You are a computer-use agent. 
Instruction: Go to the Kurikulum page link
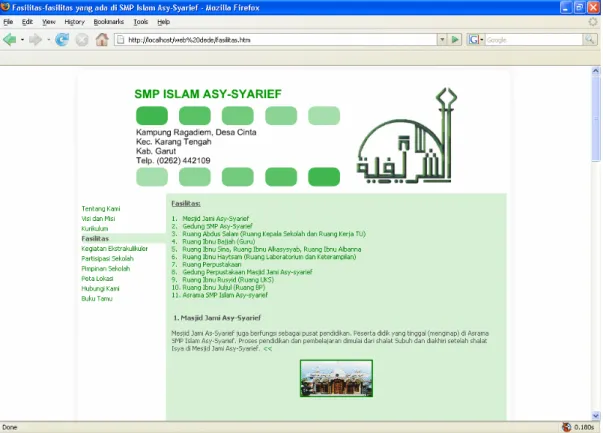pyautogui.click(x=95, y=229)
